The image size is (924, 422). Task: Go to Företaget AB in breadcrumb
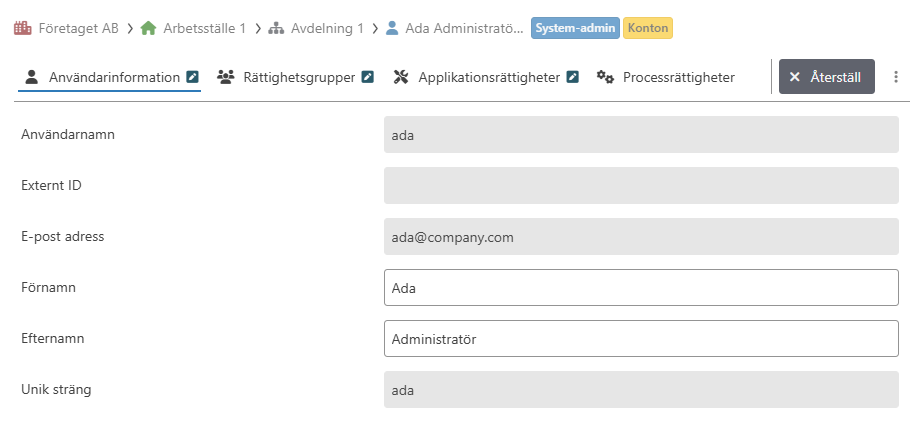point(78,28)
